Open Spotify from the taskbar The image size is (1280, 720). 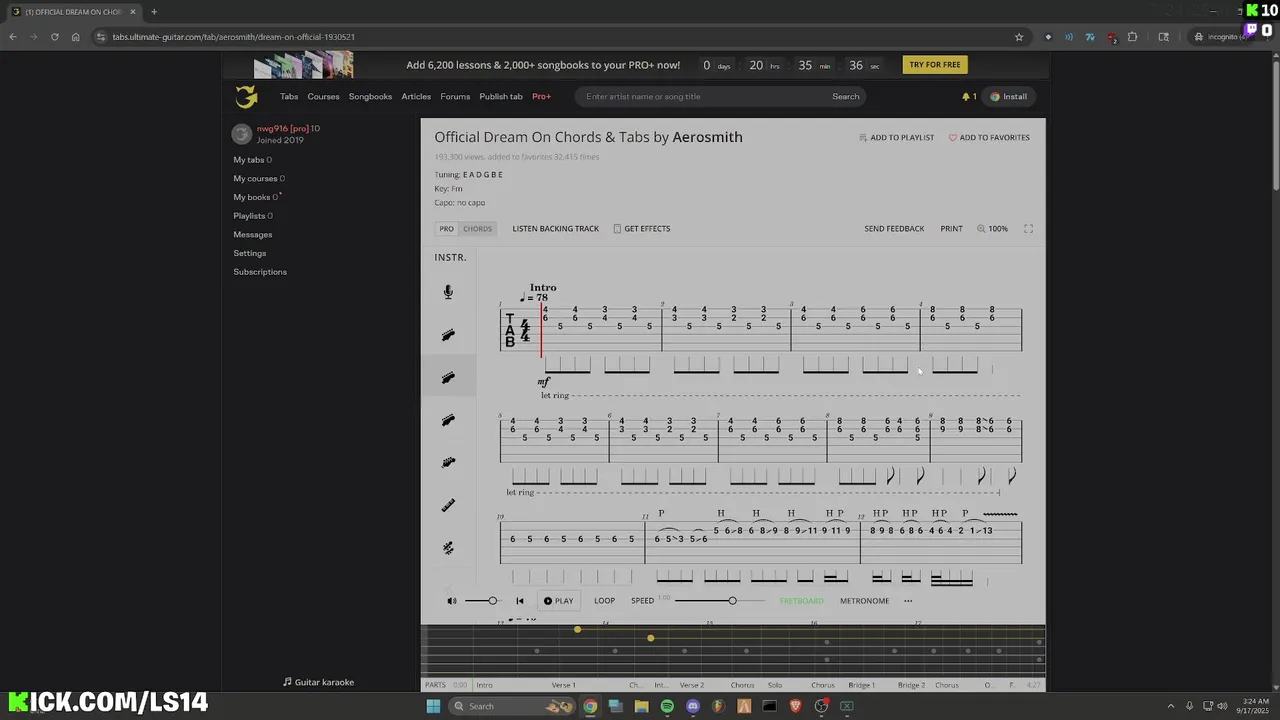(667, 706)
